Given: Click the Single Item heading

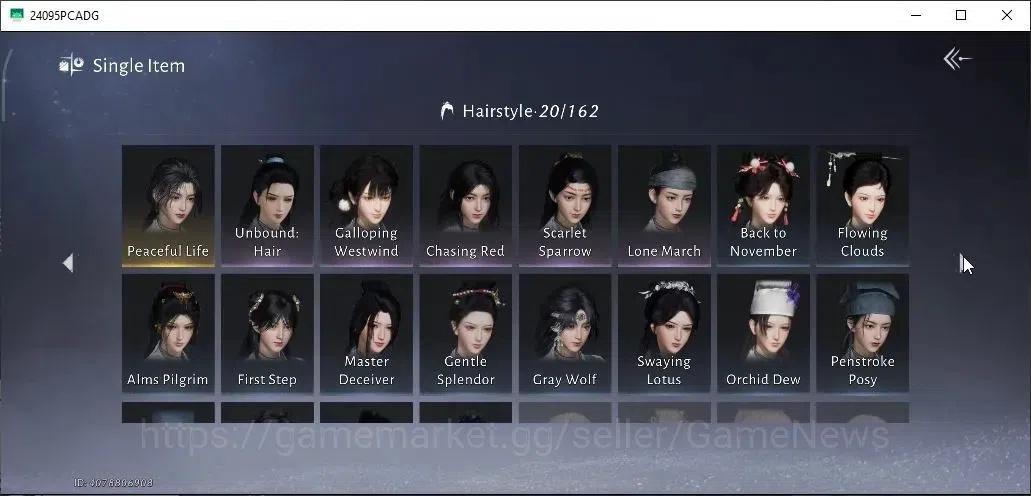Looking at the screenshot, I should pos(139,66).
